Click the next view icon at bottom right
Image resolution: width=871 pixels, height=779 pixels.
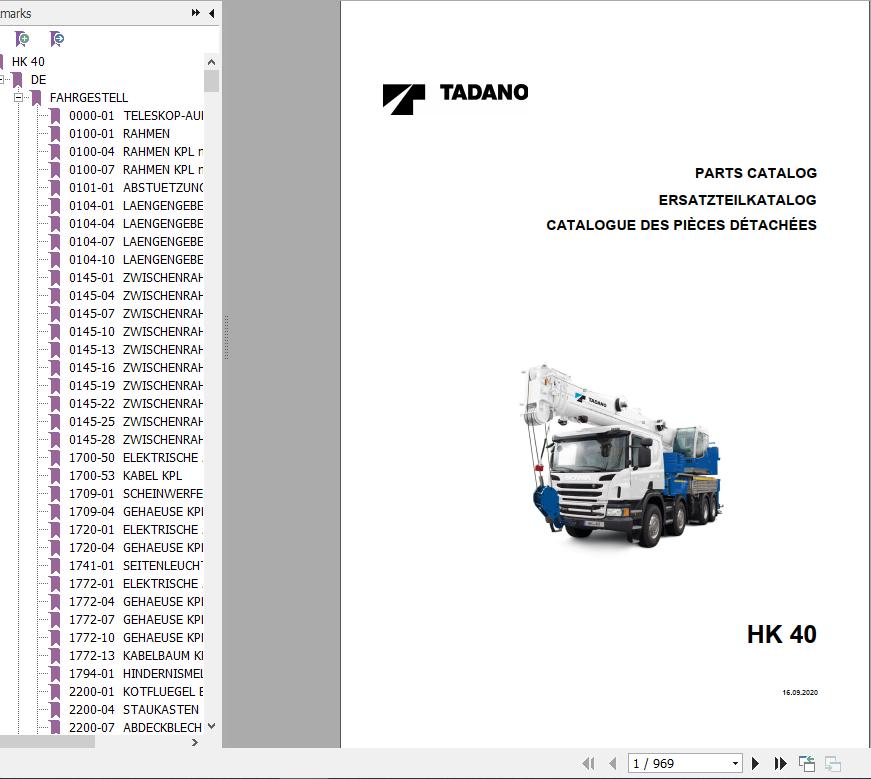832,762
